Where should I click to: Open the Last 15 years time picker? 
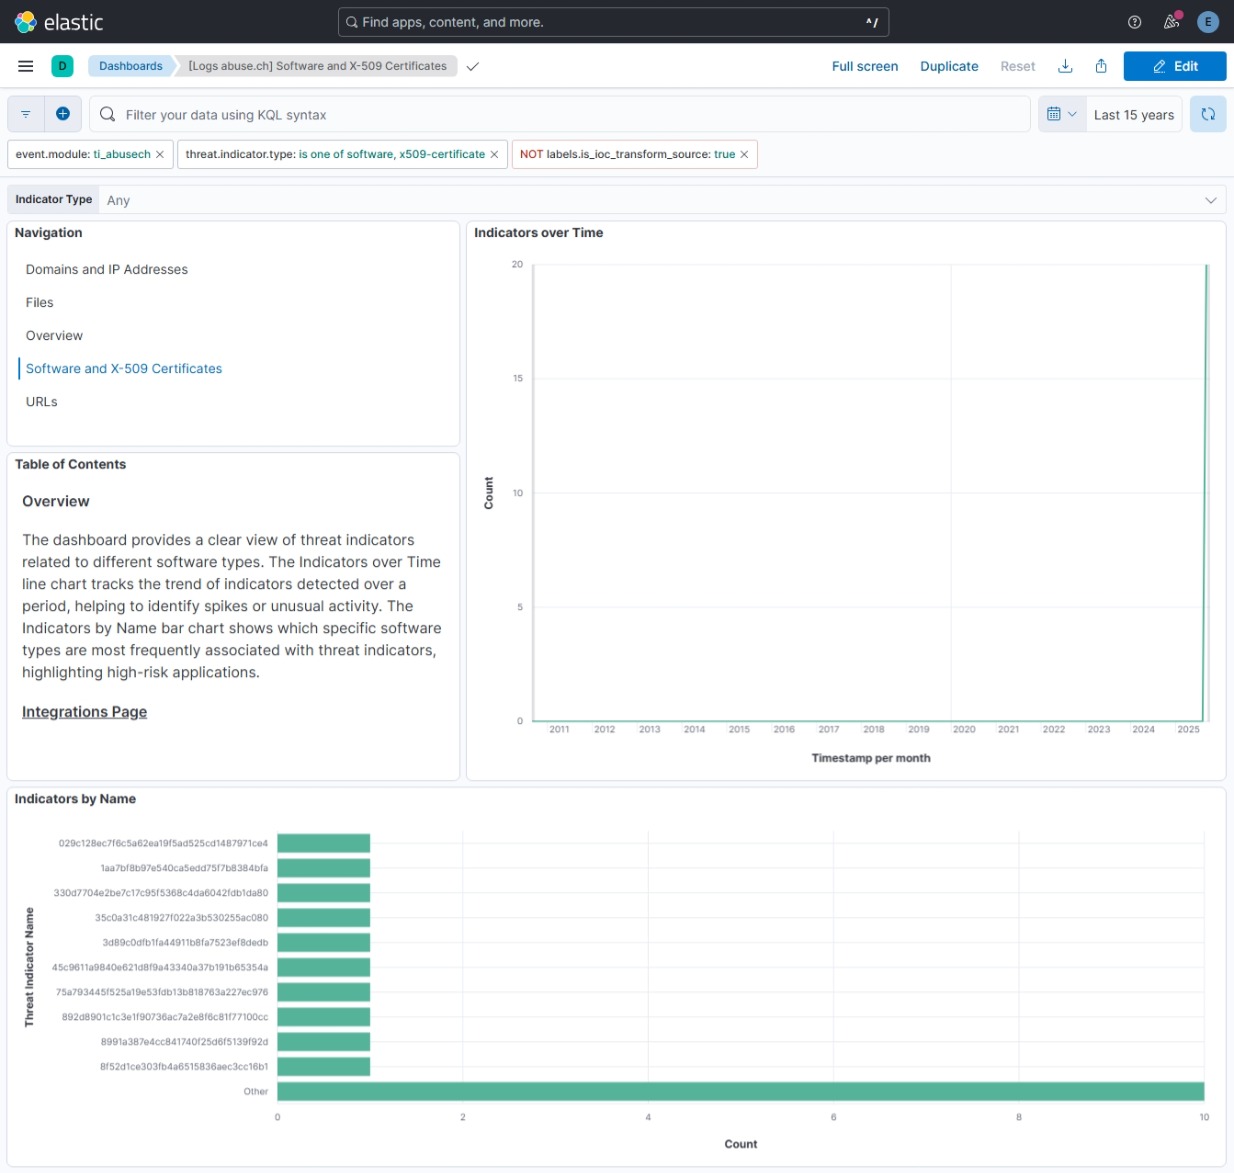[x=1133, y=114]
